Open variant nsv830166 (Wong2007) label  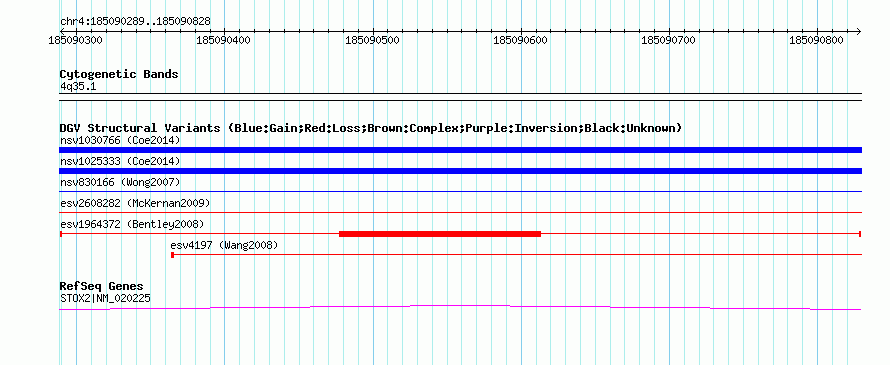120,182
